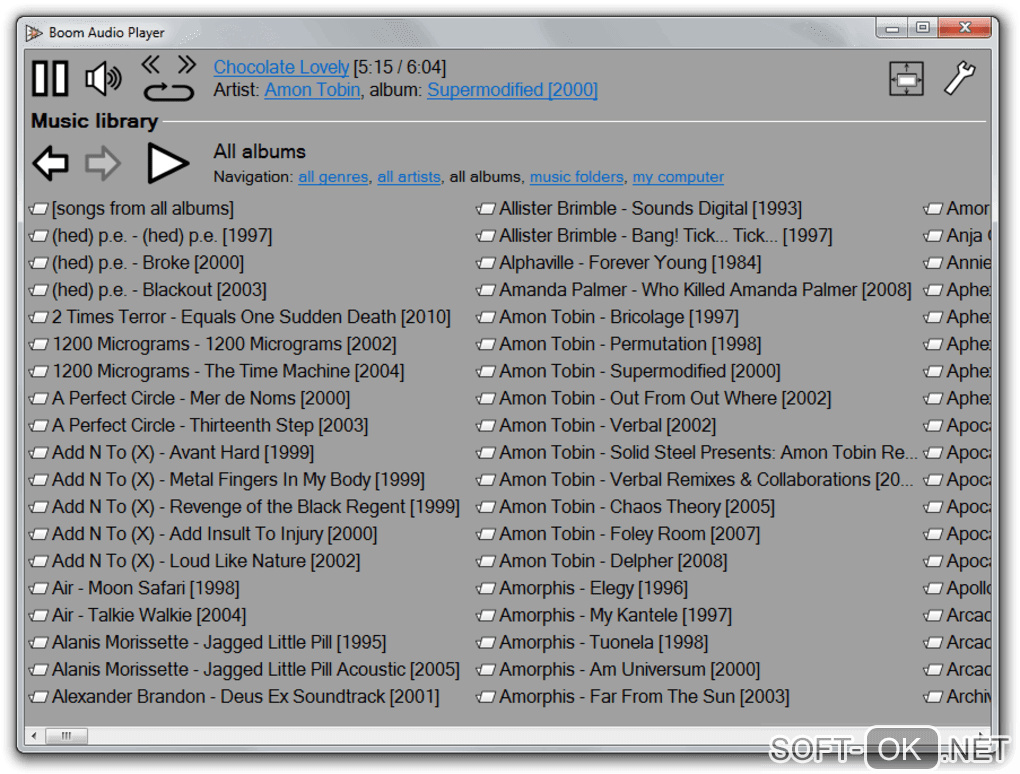Select Add N To (X) - Loud Like Nature
This screenshot has width=1020, height=774.
click(x=195, y=561)
